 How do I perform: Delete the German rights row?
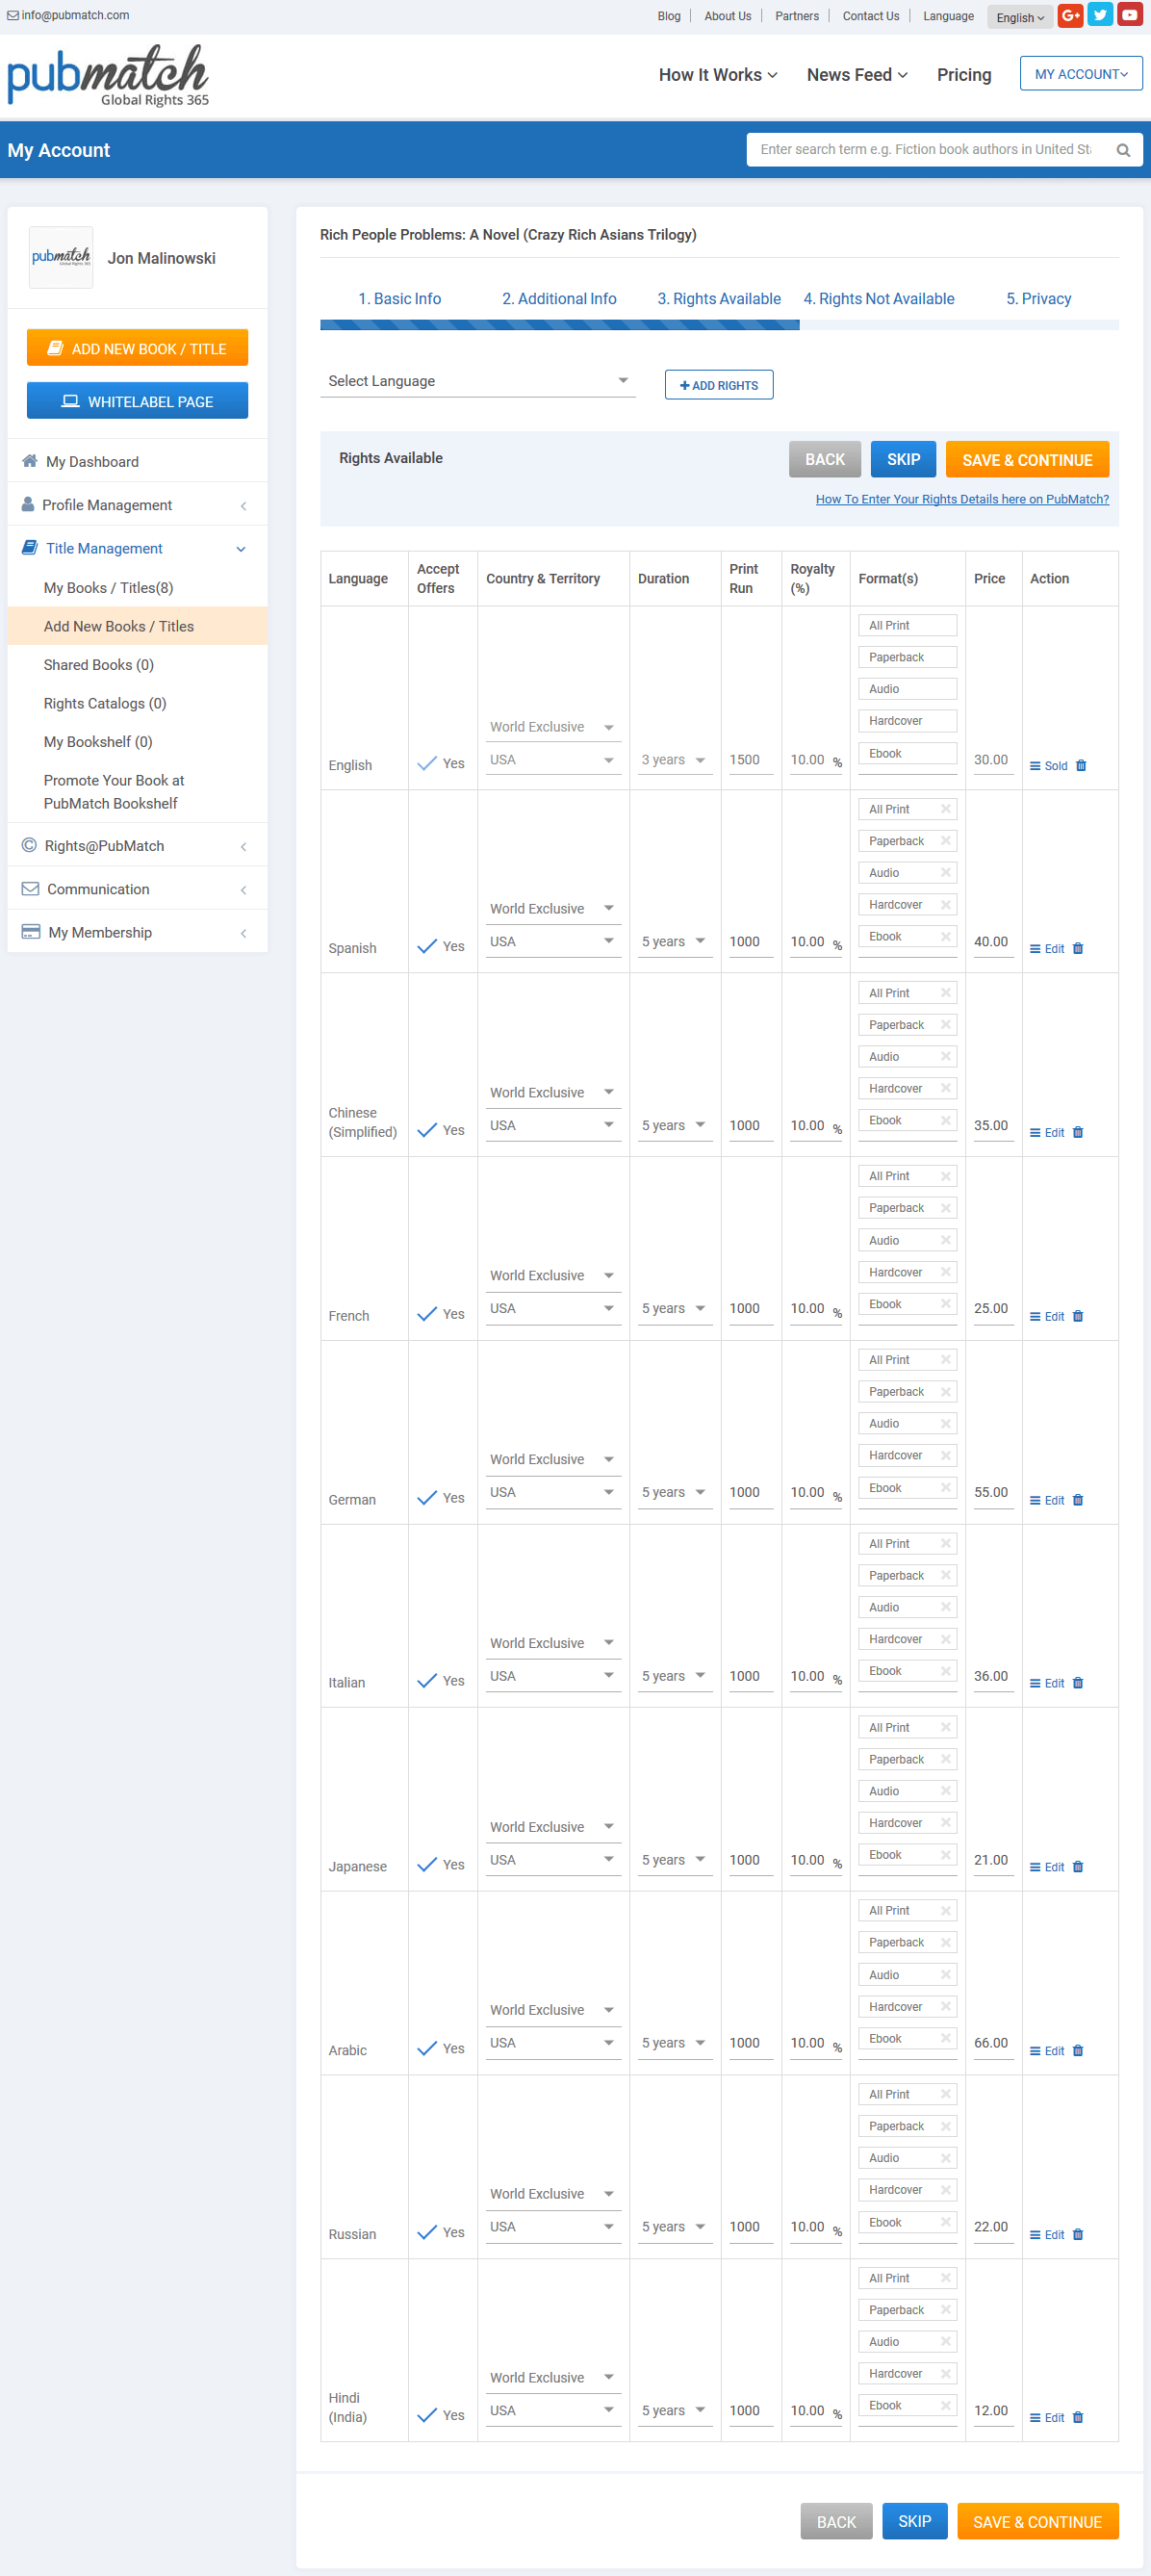click(1078, 1500)
